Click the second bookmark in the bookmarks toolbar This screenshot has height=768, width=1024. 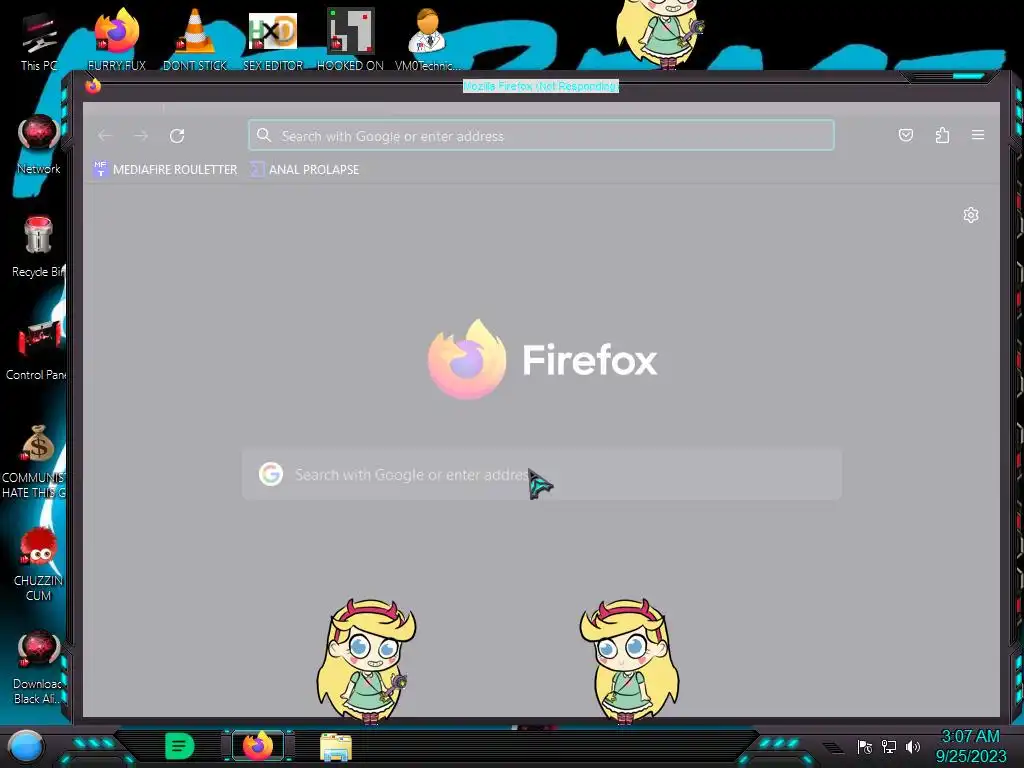(305, 169)
